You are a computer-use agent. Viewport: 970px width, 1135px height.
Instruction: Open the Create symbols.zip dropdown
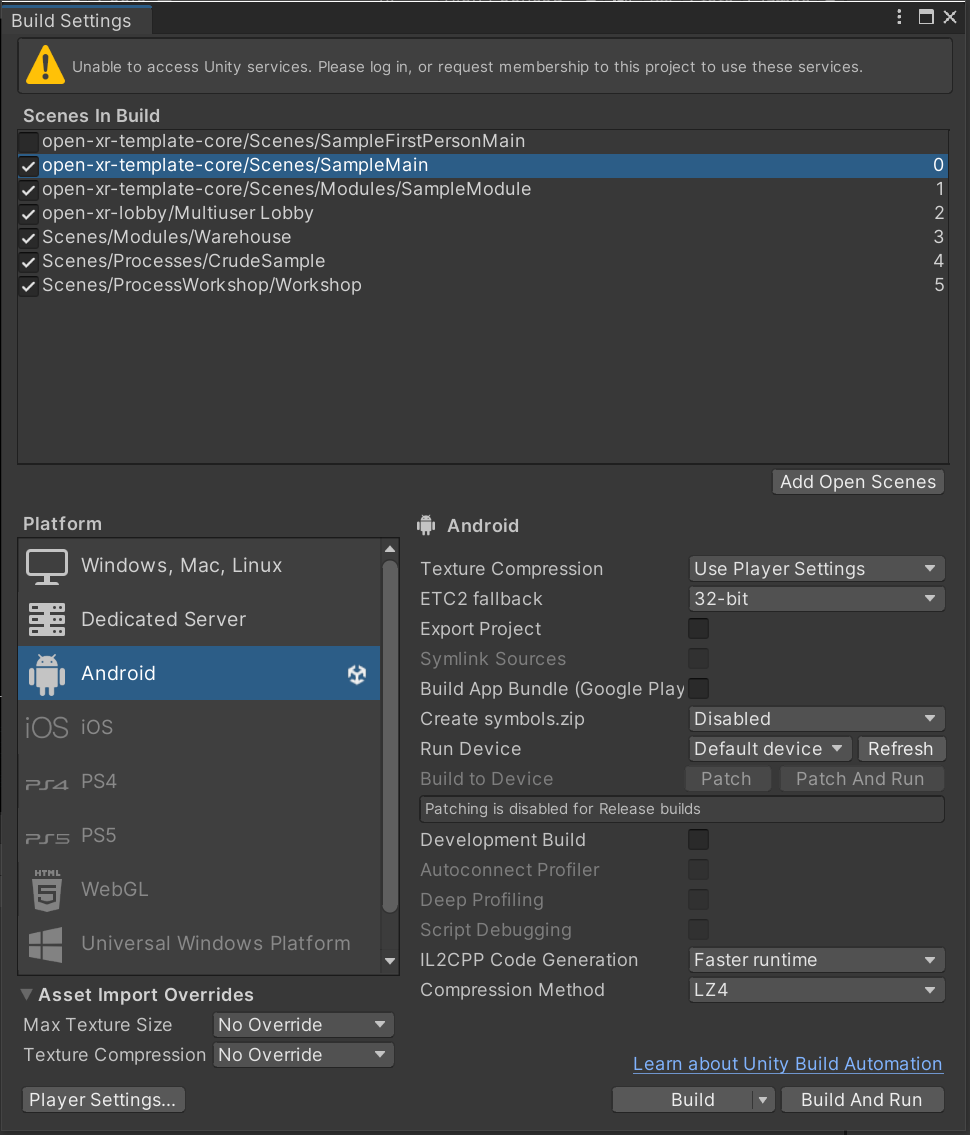click(x=817, y=719)
